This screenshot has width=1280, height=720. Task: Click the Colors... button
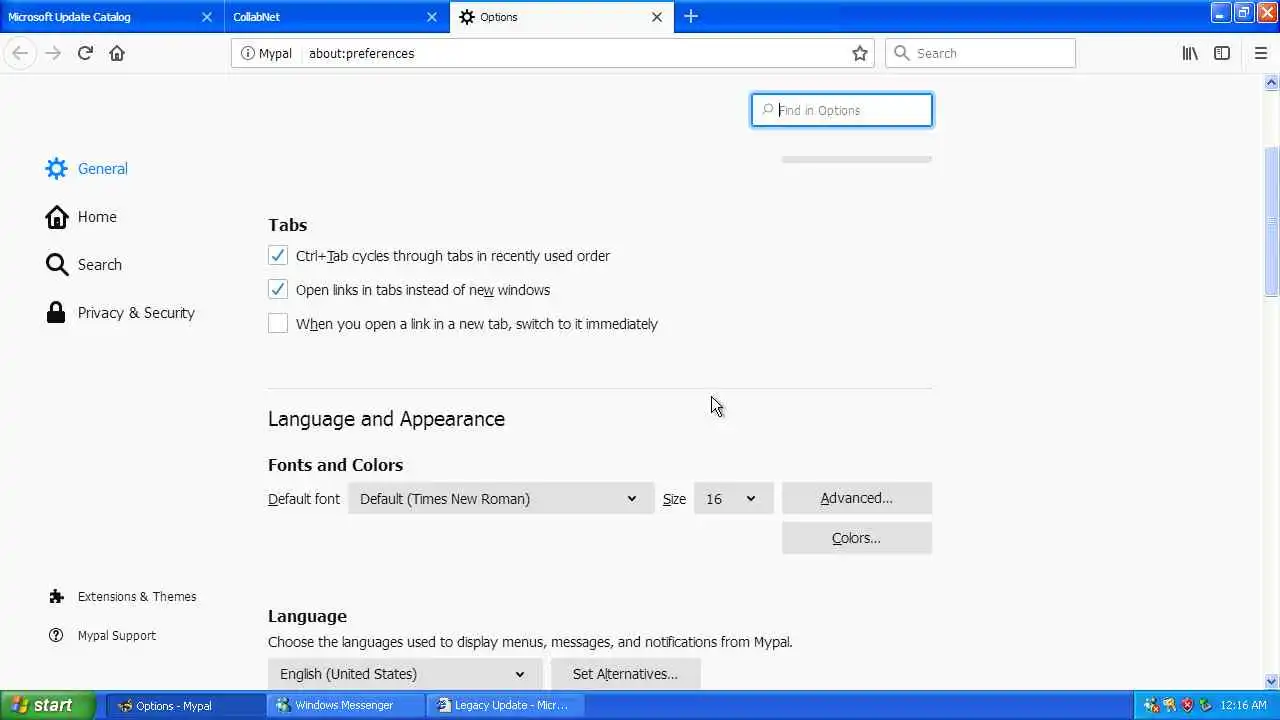pyautogui.click(x=857, y=538)
